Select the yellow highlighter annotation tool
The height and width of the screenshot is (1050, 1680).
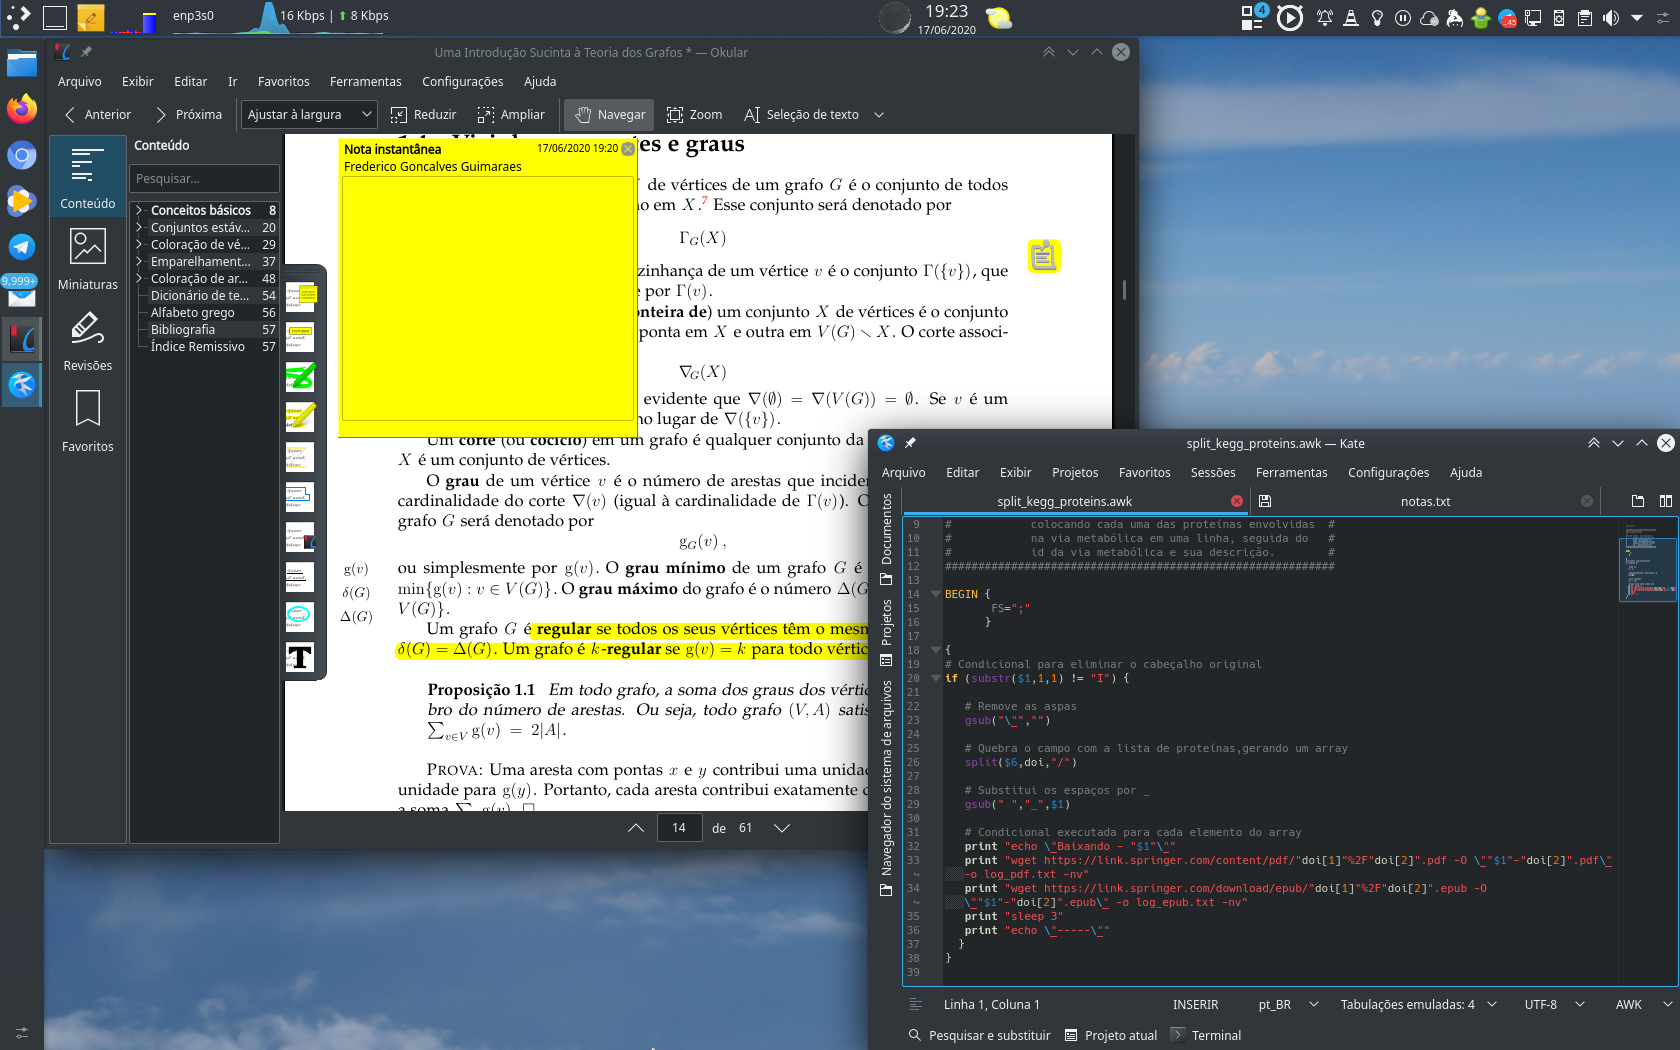(x=300, y=417)
